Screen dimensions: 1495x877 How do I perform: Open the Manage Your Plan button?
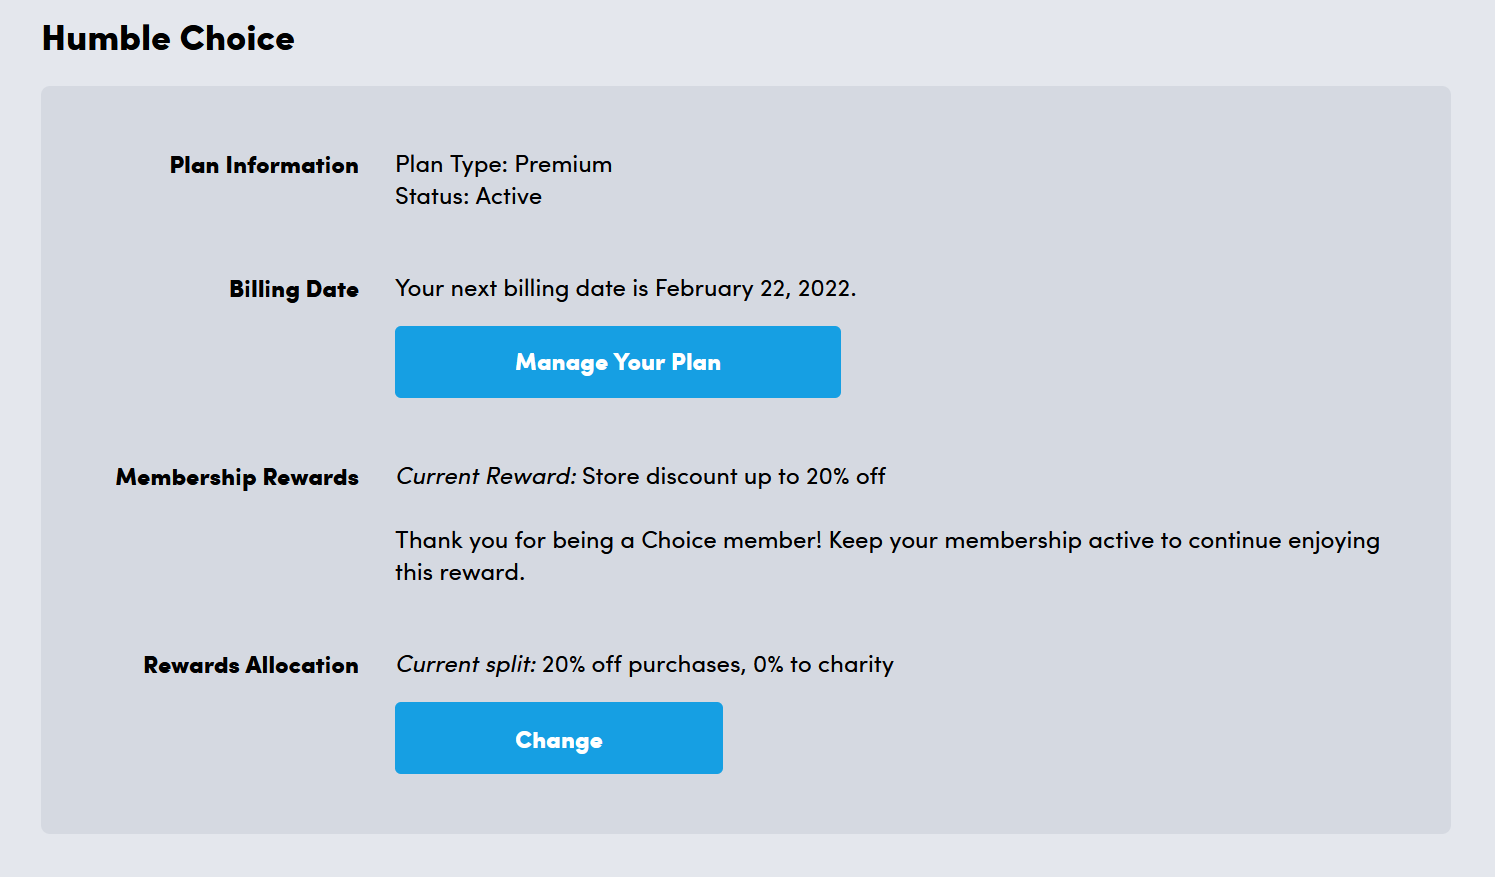[x=617, y=362]
